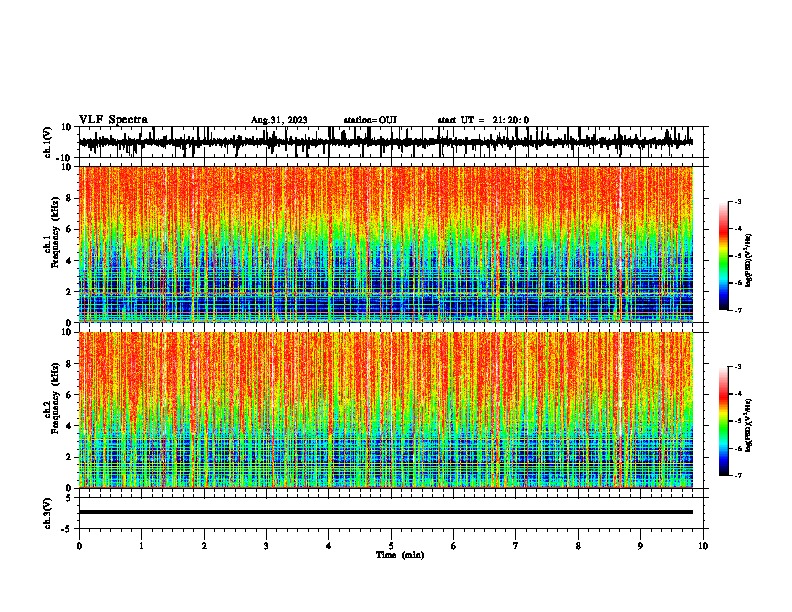Click the 'start UT = 21:20:0' text
Image resolution: width=792 pixels, height=612 pixels.
(x=483, y=120)
